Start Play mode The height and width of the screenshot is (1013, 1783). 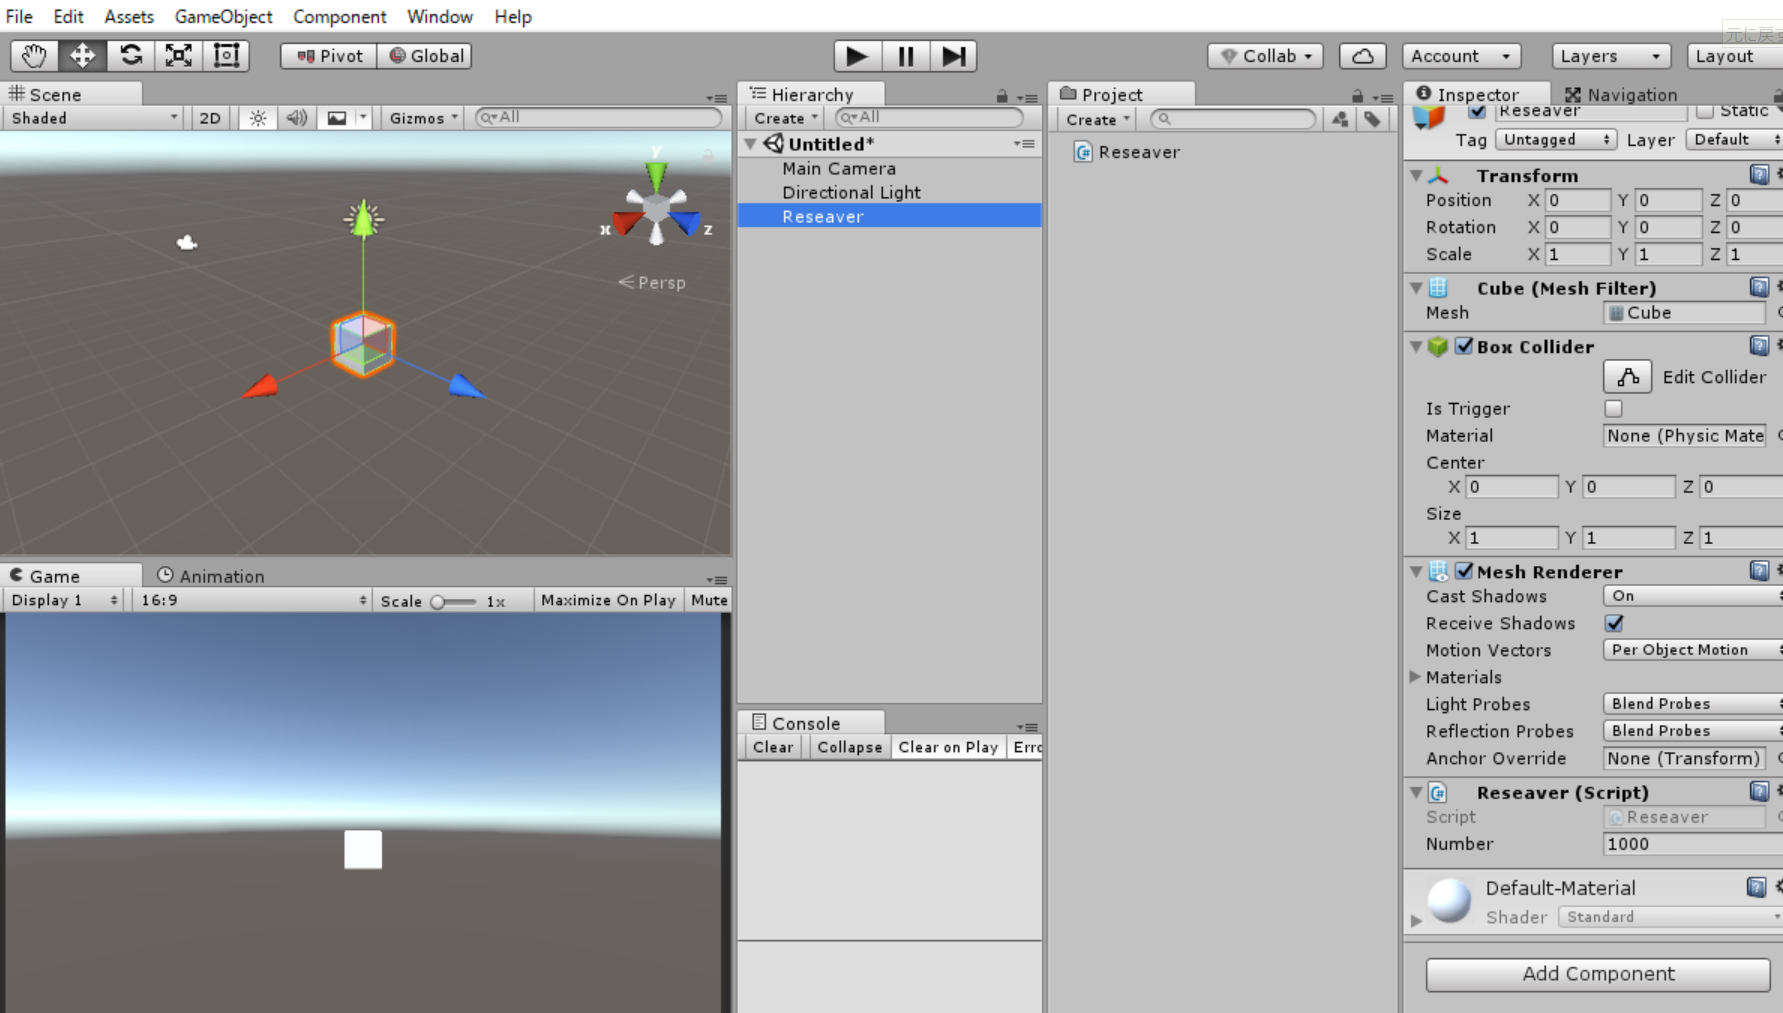(857, 56)
